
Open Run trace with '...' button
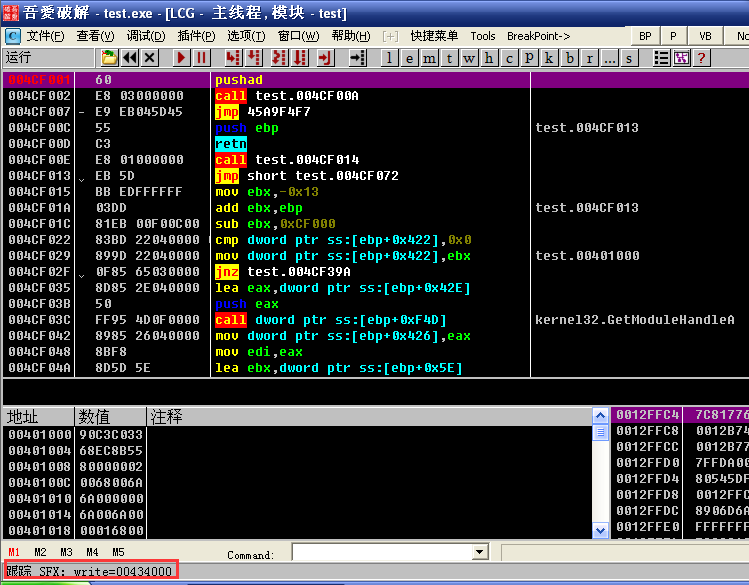610,58
